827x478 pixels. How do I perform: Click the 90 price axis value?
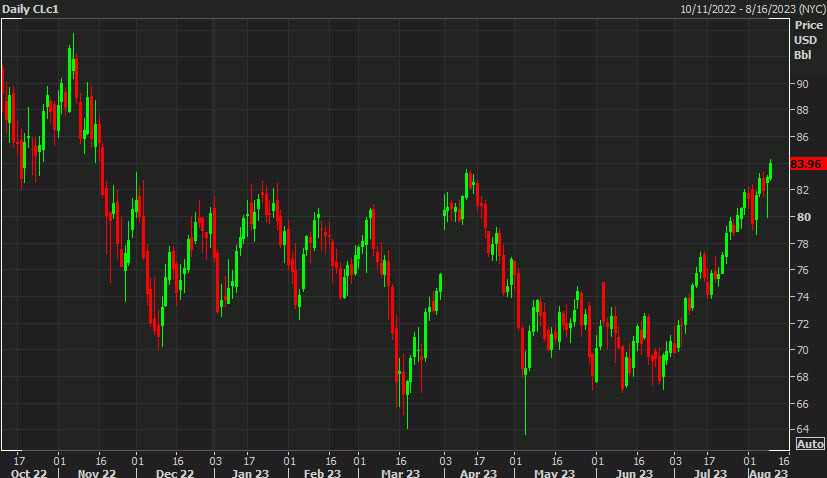802,84
